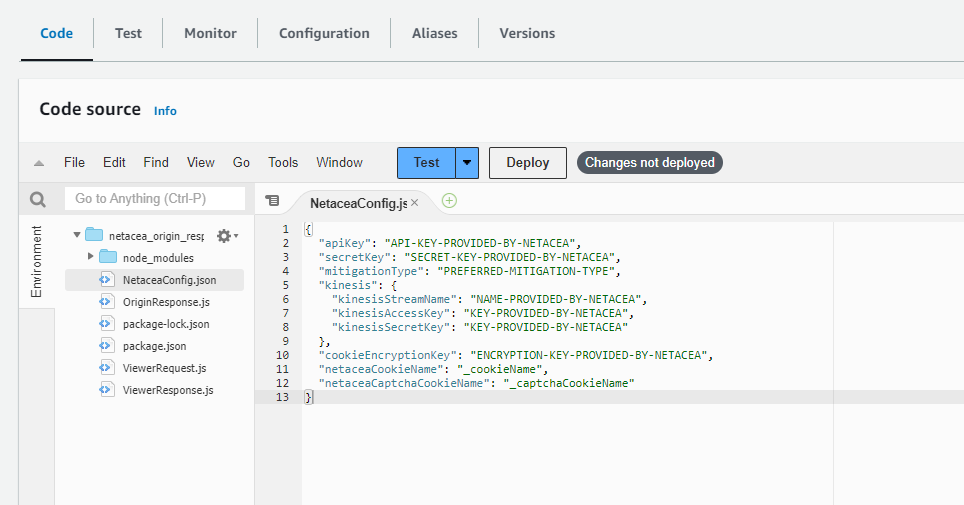Close the NetaceaConfig.js editor tab
Image resolution: width=964 pixels, height=505 pixels.
pos(415,203)
